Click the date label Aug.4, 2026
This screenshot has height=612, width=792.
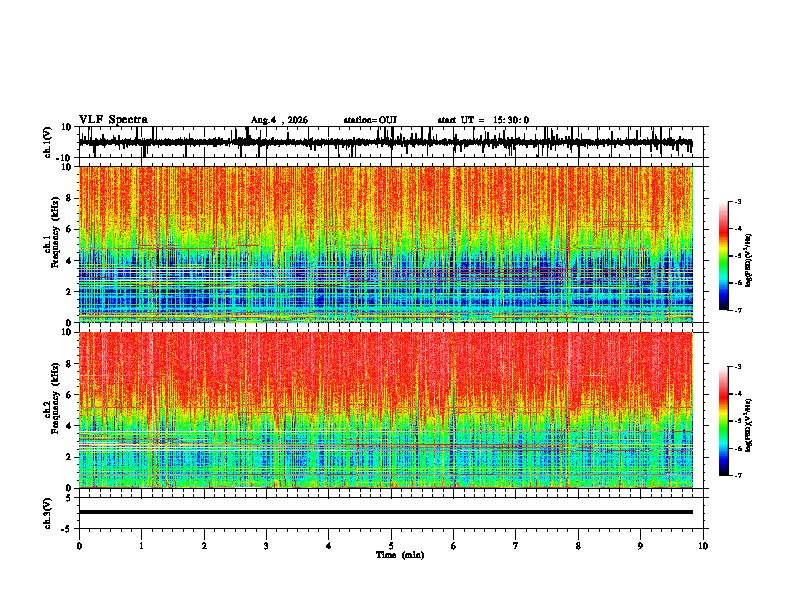coord(279,120)
